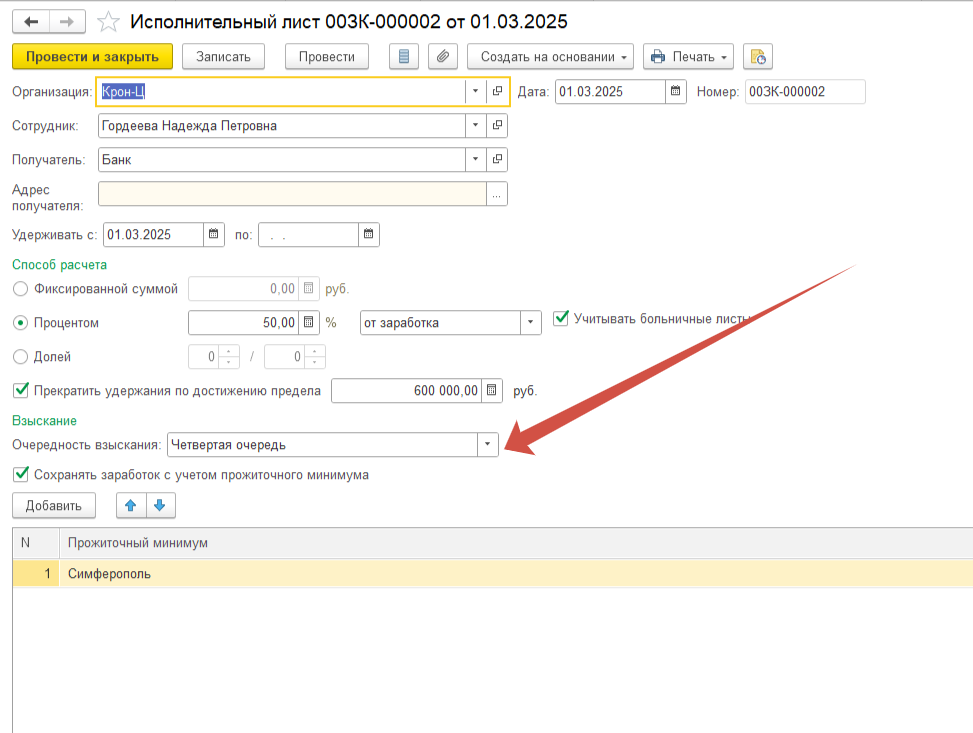Screen dimensions: 973x733
Task: Select the Долей radio option
Action: point(20,357)
